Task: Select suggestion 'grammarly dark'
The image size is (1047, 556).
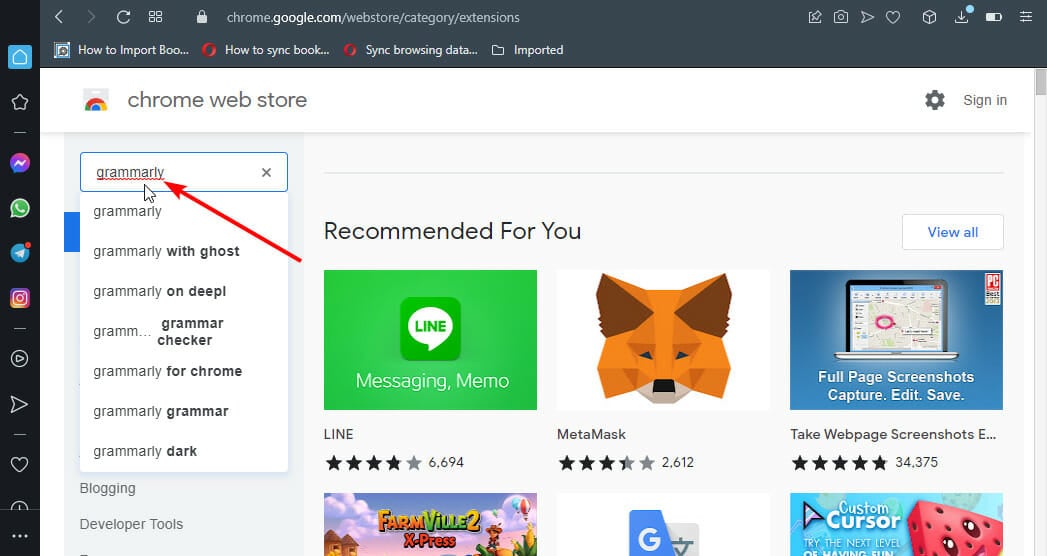Action: [184, 452]
